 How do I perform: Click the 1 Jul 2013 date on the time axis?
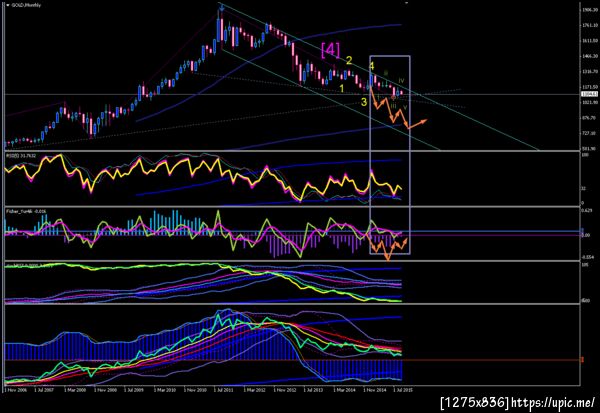tap(314, 390)
